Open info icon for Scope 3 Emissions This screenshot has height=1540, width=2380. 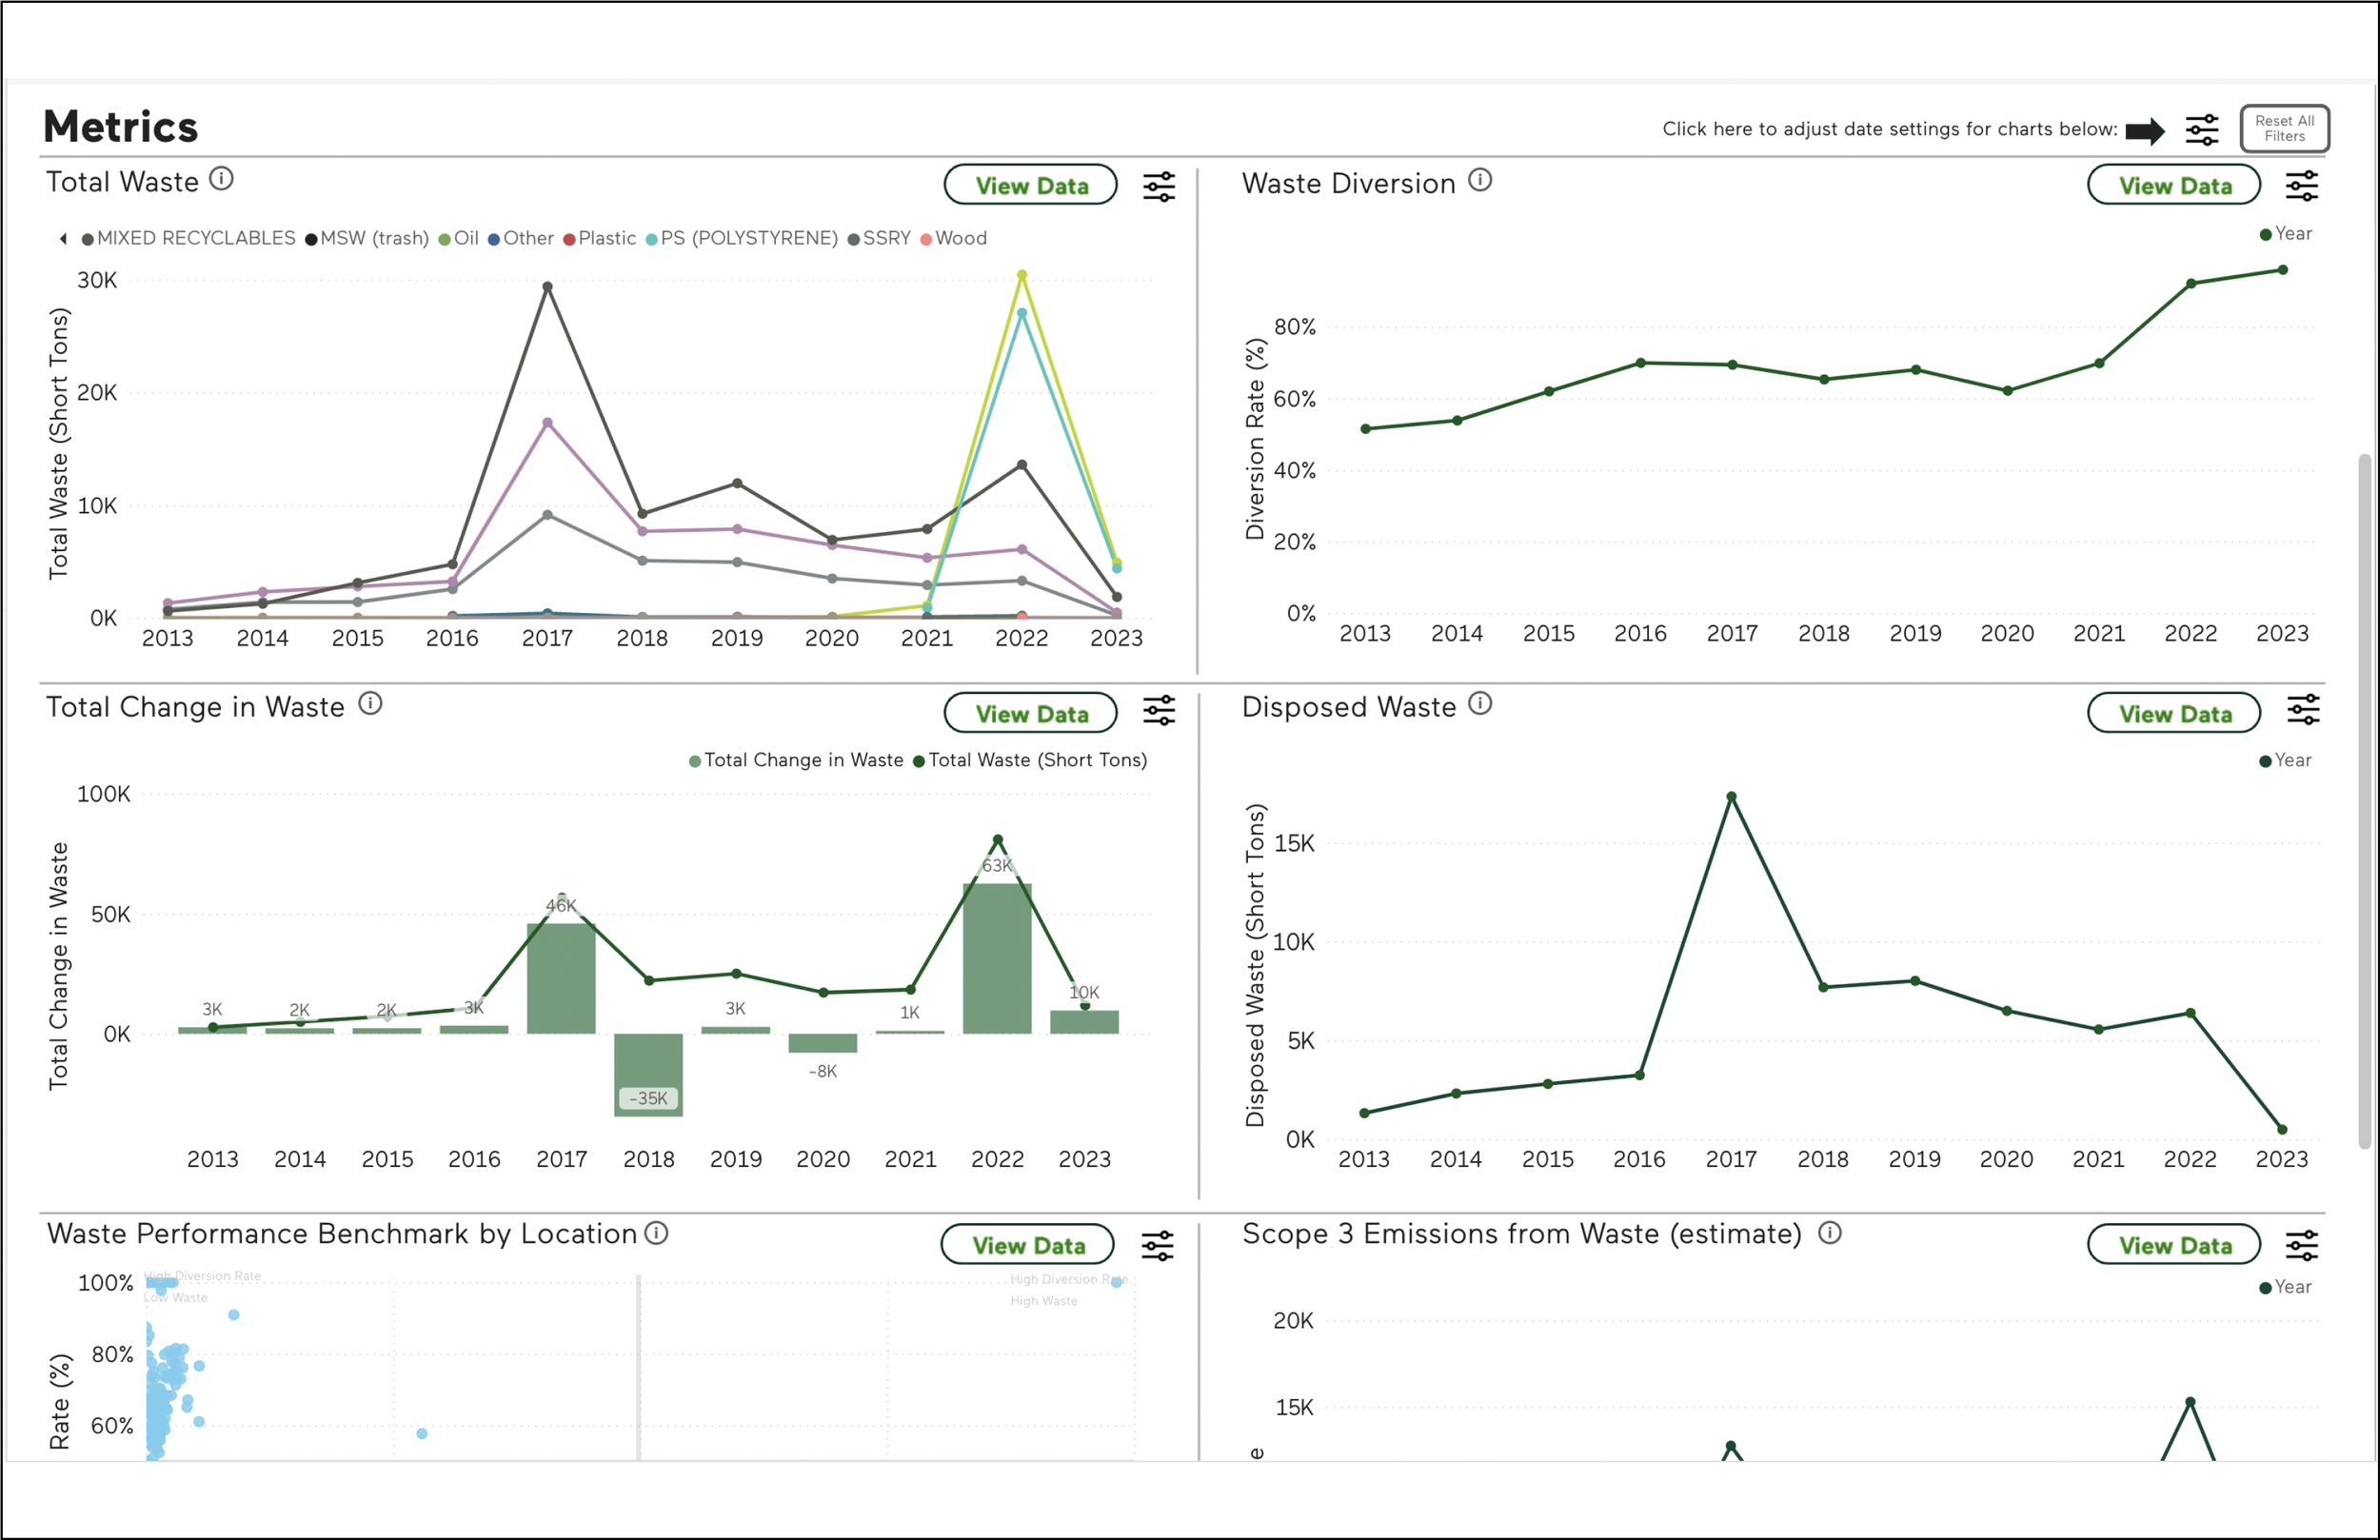pos(1829,1232)
